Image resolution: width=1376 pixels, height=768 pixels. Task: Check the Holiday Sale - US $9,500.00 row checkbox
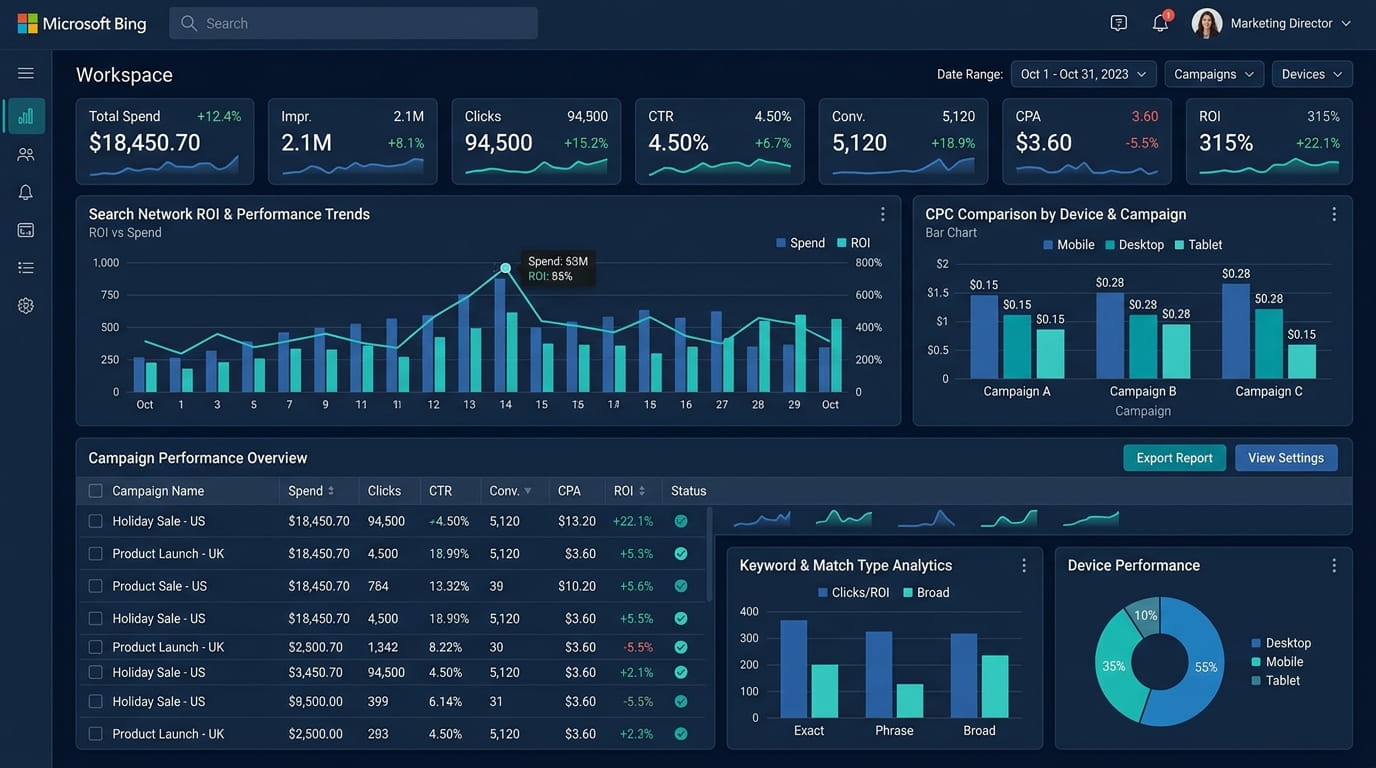[96, 702]
